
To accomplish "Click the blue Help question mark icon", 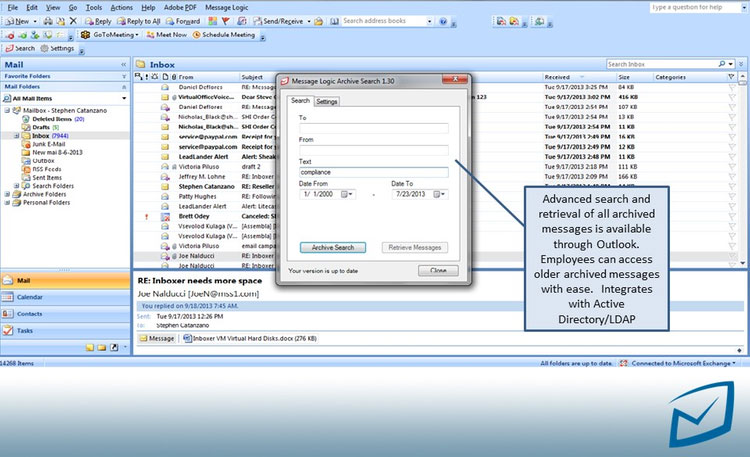I will tap(443, 21).
